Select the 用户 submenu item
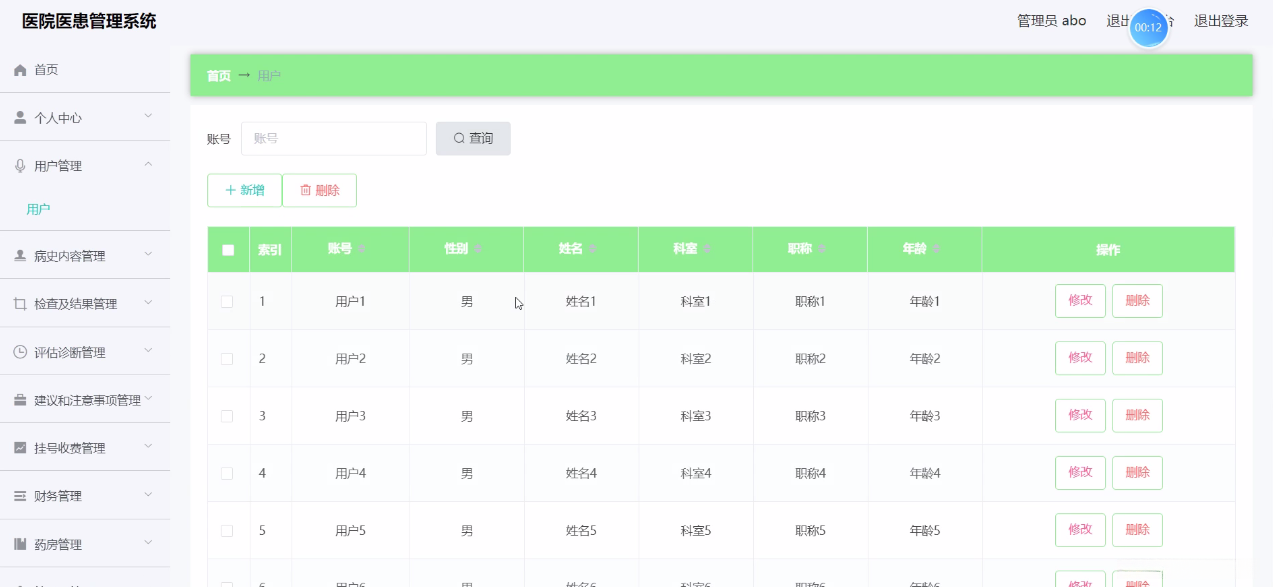The image size is (1273, 587). coord(85,209)
